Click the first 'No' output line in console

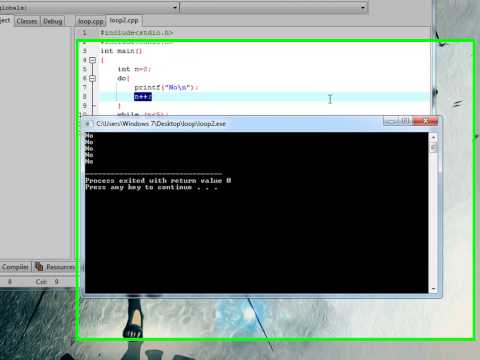pyautogui.click(x=89, y=136)
